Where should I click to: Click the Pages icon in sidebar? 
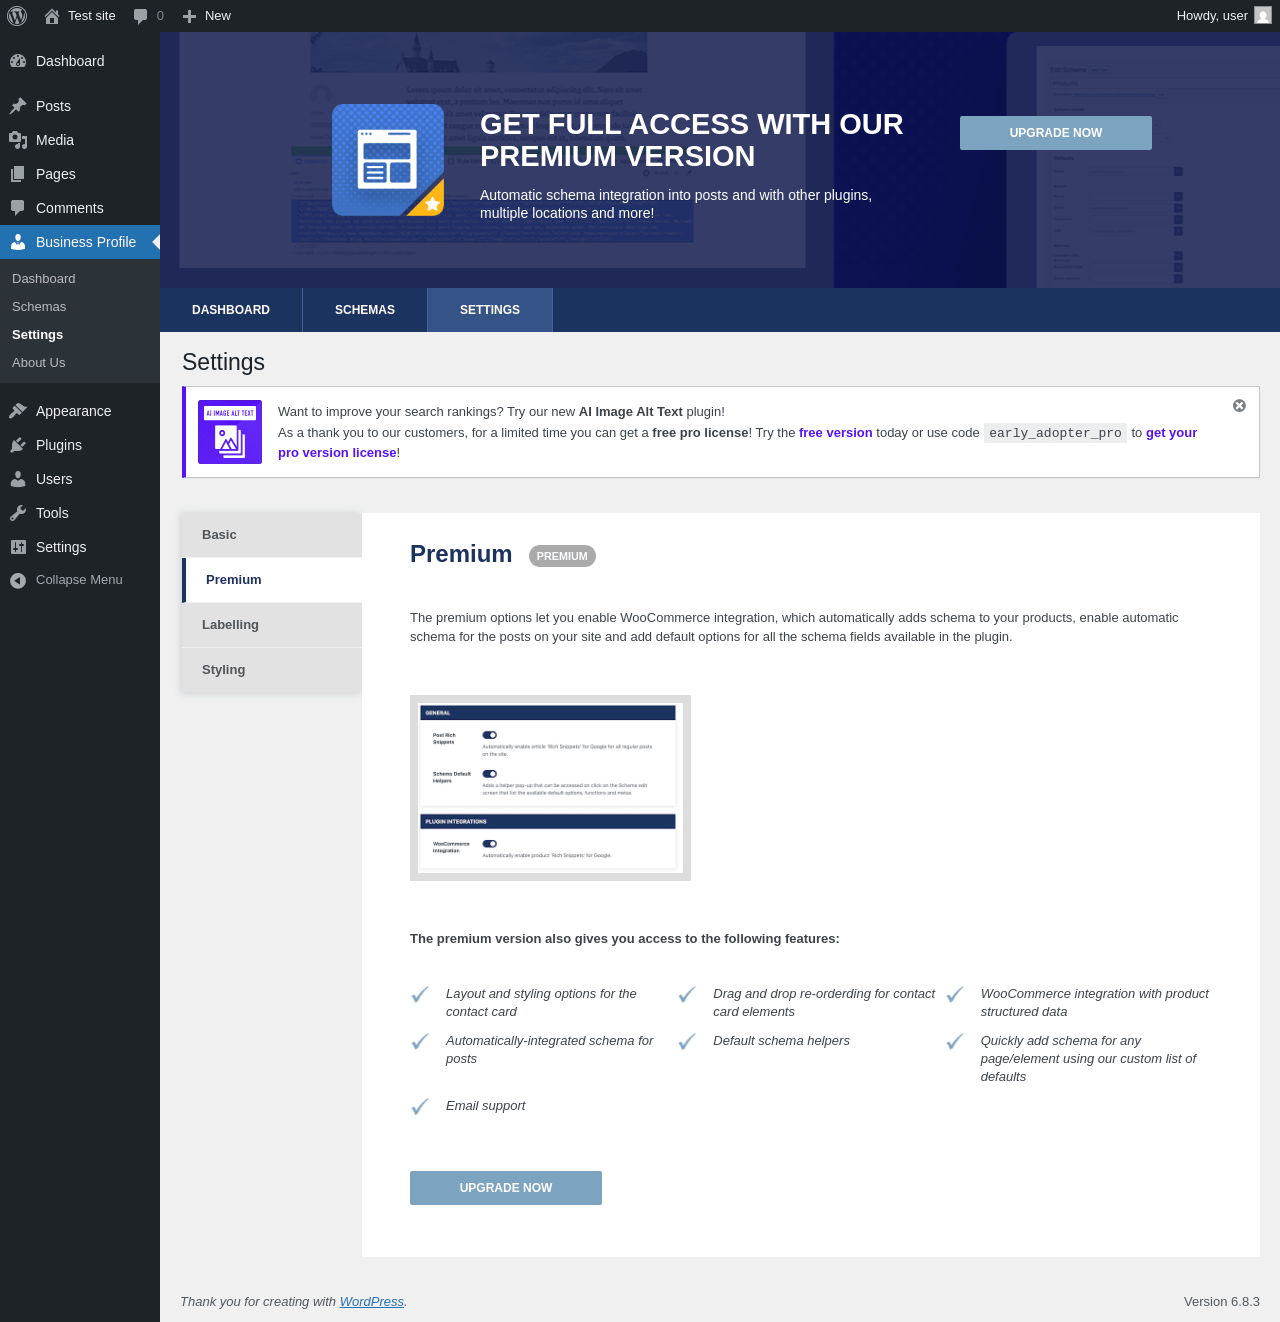pos(18,174)
